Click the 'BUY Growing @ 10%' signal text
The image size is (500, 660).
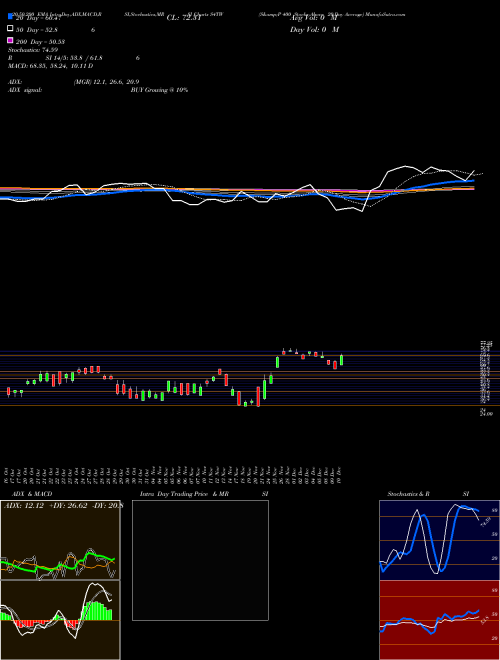(x=159, y=90)
